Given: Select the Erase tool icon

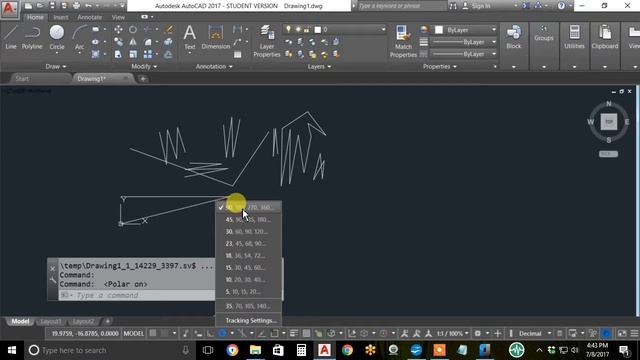Looking at the screenshot, I should pyautogui.click(x=168, y=29).
